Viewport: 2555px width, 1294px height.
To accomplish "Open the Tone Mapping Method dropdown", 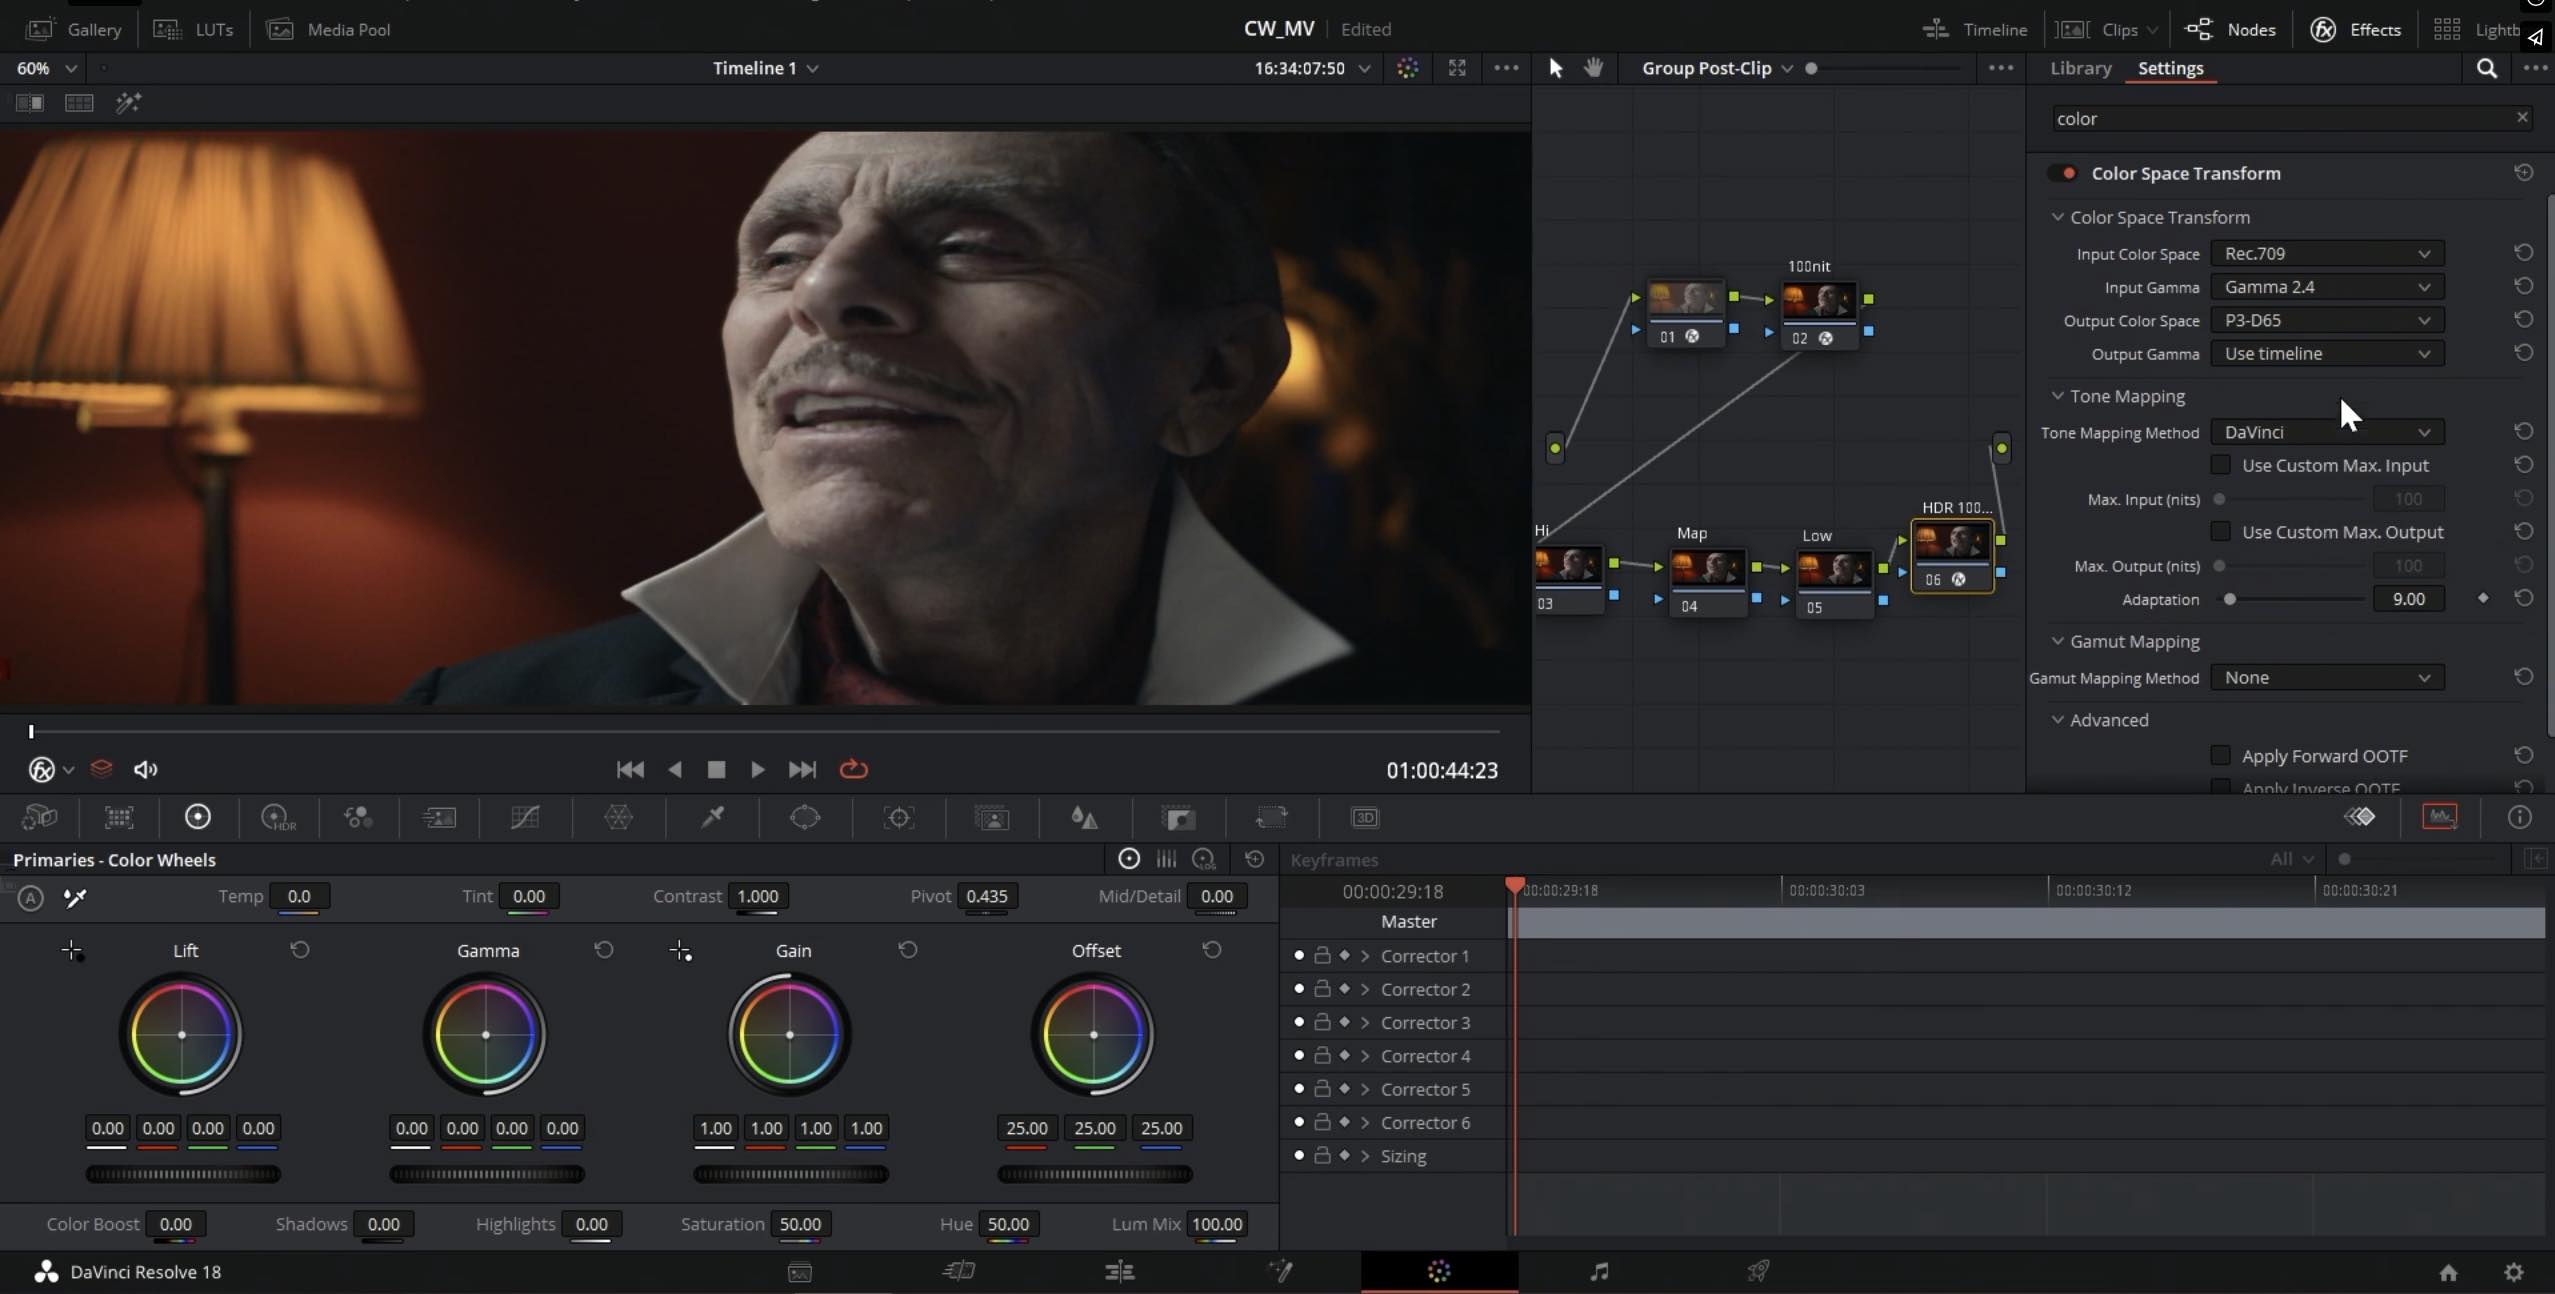I will pos(2326,432).
